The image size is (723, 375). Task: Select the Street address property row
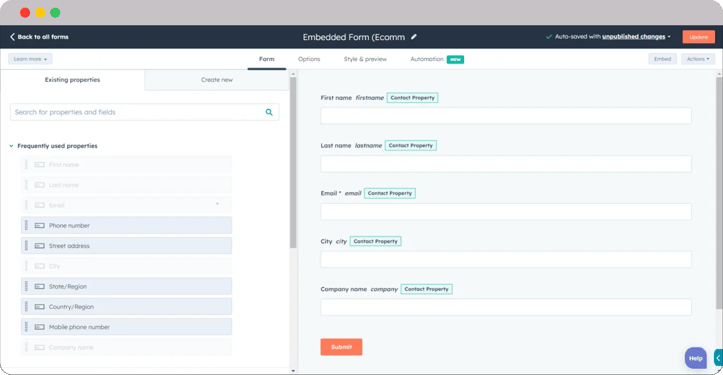point(126,246)
